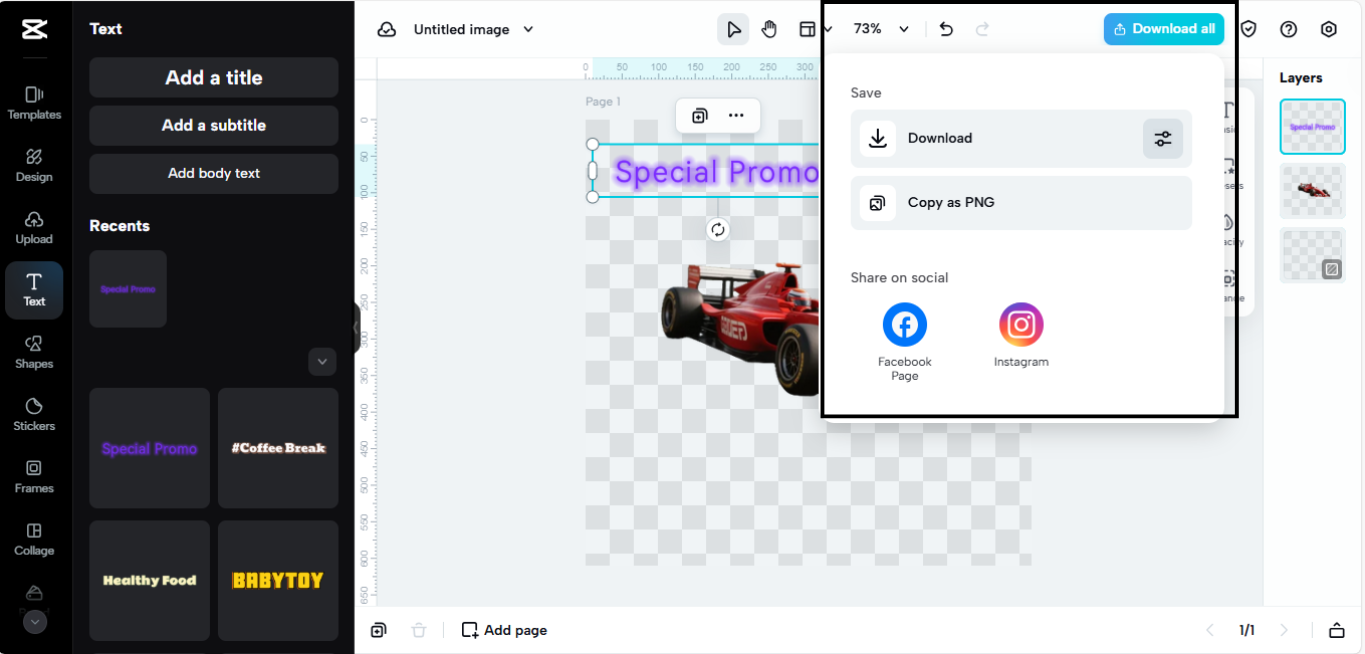Select Special Promo text on canvas
Viewport: 1365px width, 654px height.
[x=716, y=172]
